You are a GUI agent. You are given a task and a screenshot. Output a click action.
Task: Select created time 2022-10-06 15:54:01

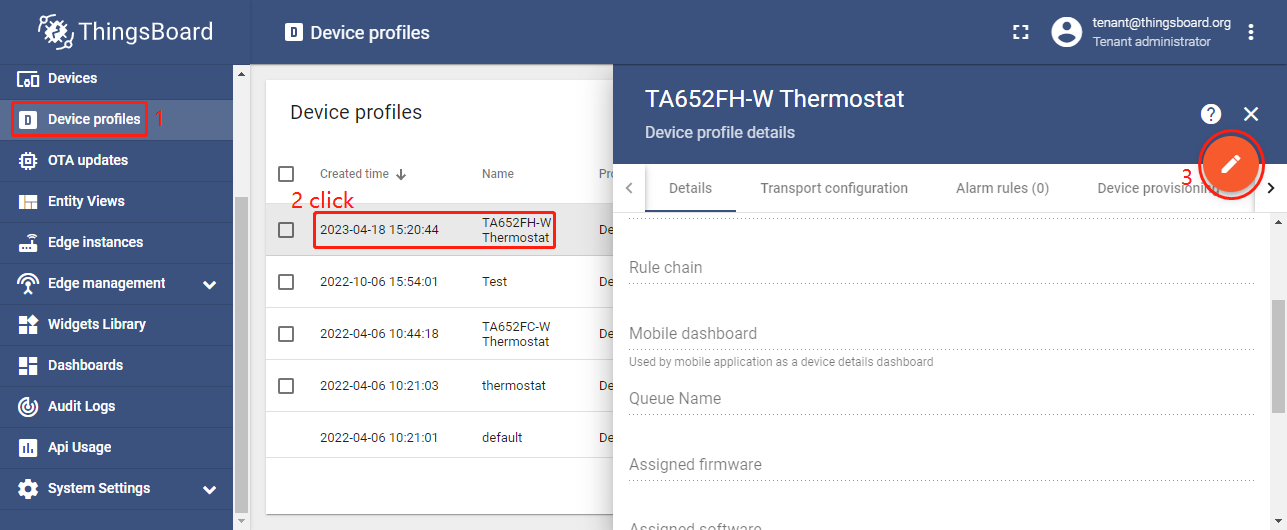[379, 282]
